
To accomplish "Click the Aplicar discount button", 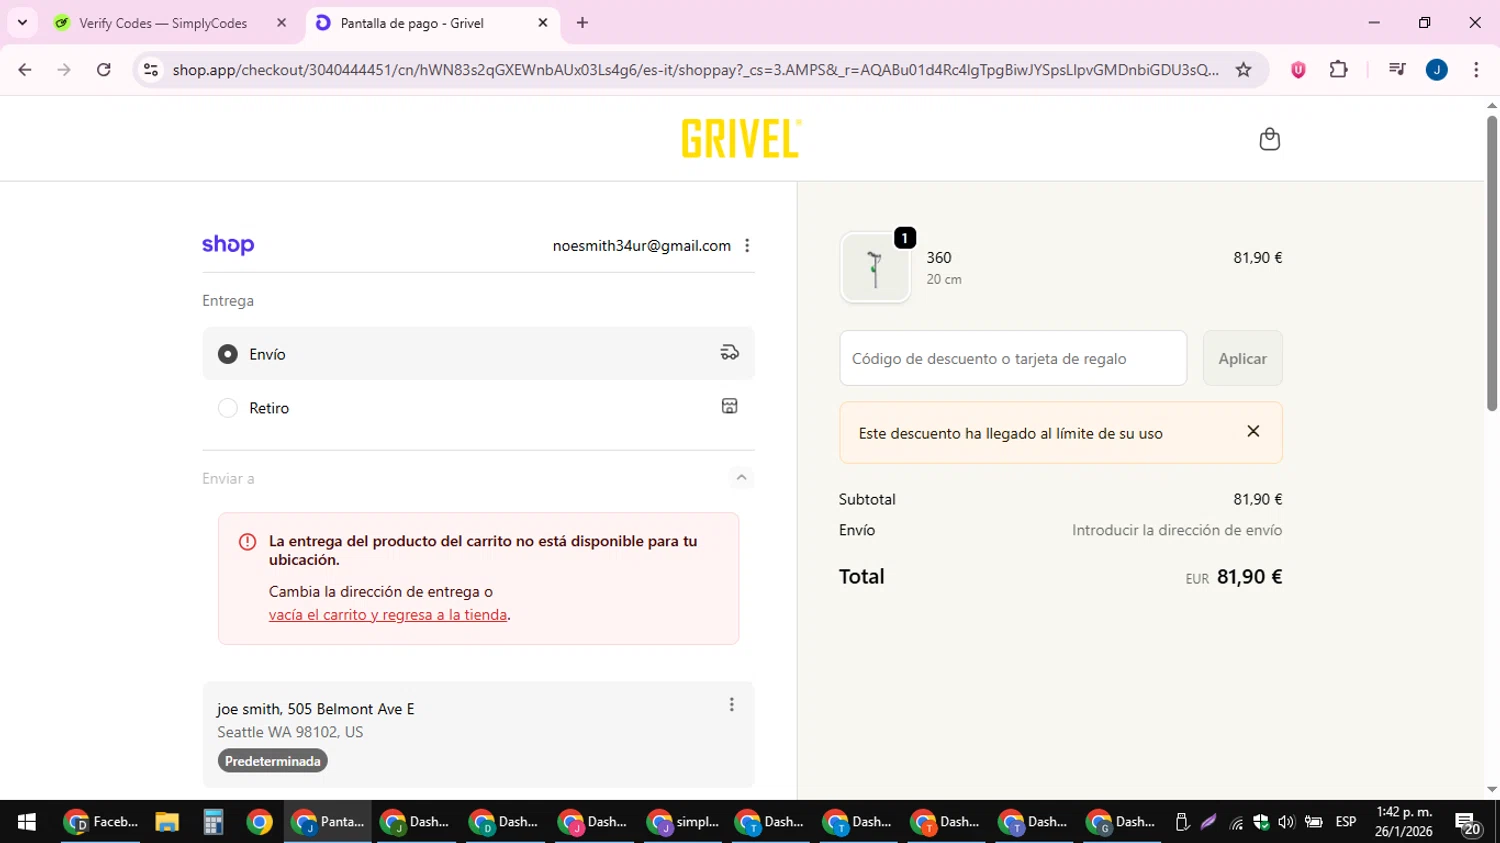I will [x=1242, y=358].
